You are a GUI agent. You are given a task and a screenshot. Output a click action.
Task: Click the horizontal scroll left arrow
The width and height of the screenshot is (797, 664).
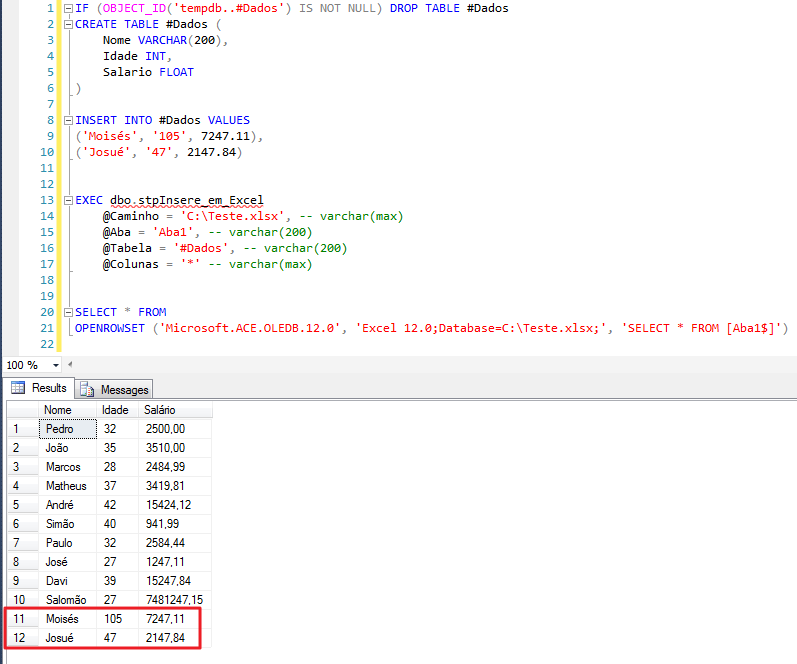point(70,364)
